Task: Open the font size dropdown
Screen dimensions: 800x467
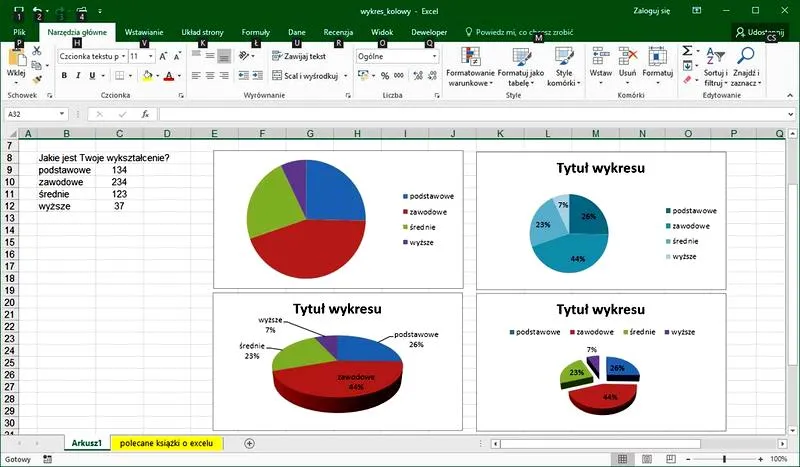Action: pos(151,56)
